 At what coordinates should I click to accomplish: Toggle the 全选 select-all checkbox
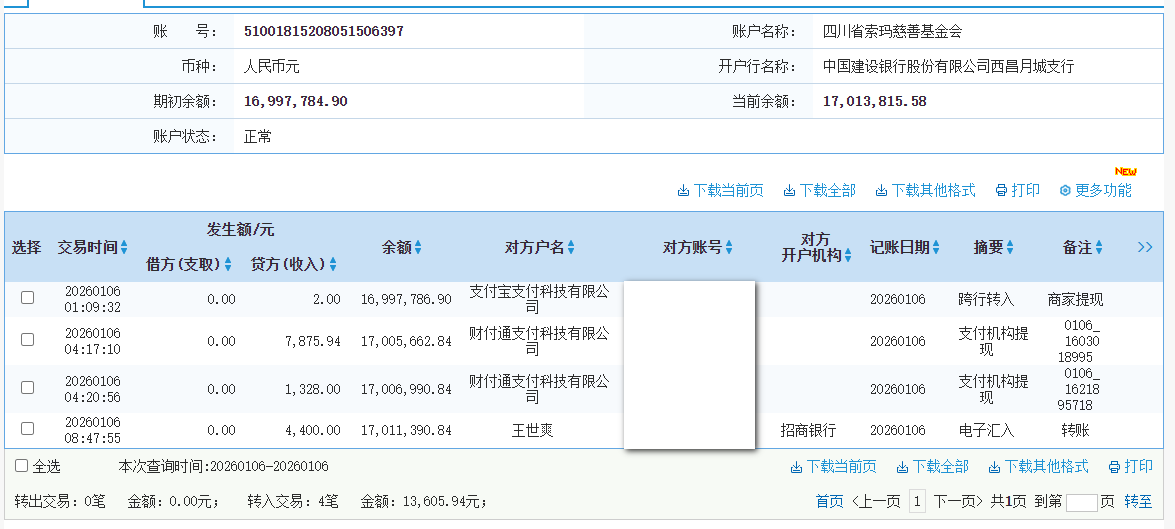tap(22, 466)
